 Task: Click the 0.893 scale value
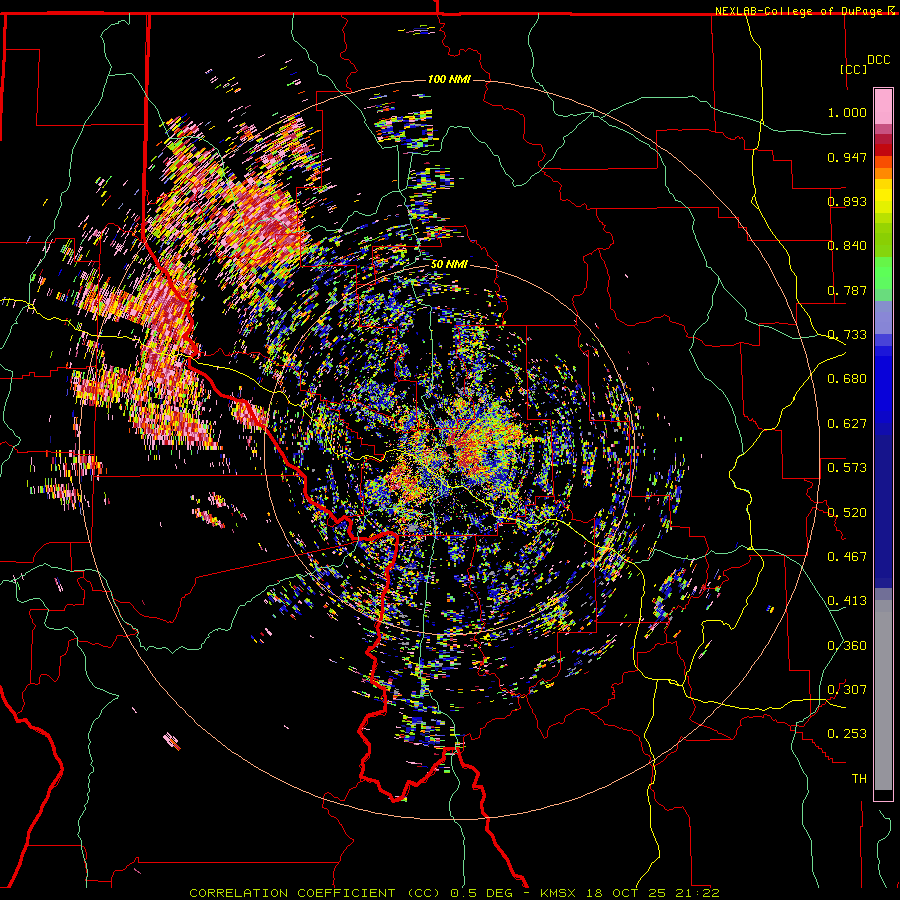(847, 201)
